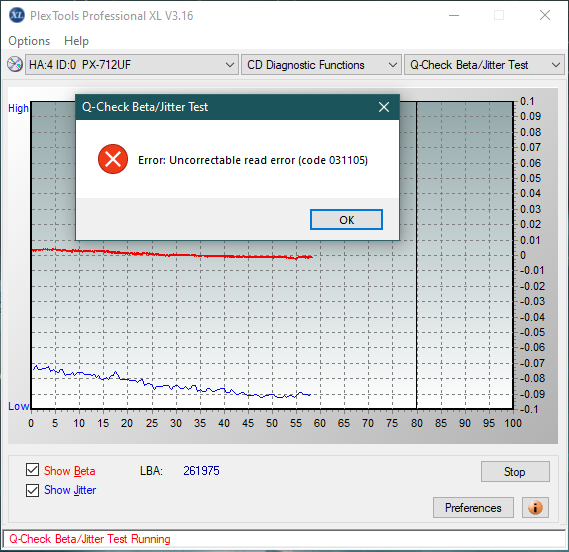Toggle the Show Beta checkbox
Screen dimensions: 569x552
(x=32, y=470)
